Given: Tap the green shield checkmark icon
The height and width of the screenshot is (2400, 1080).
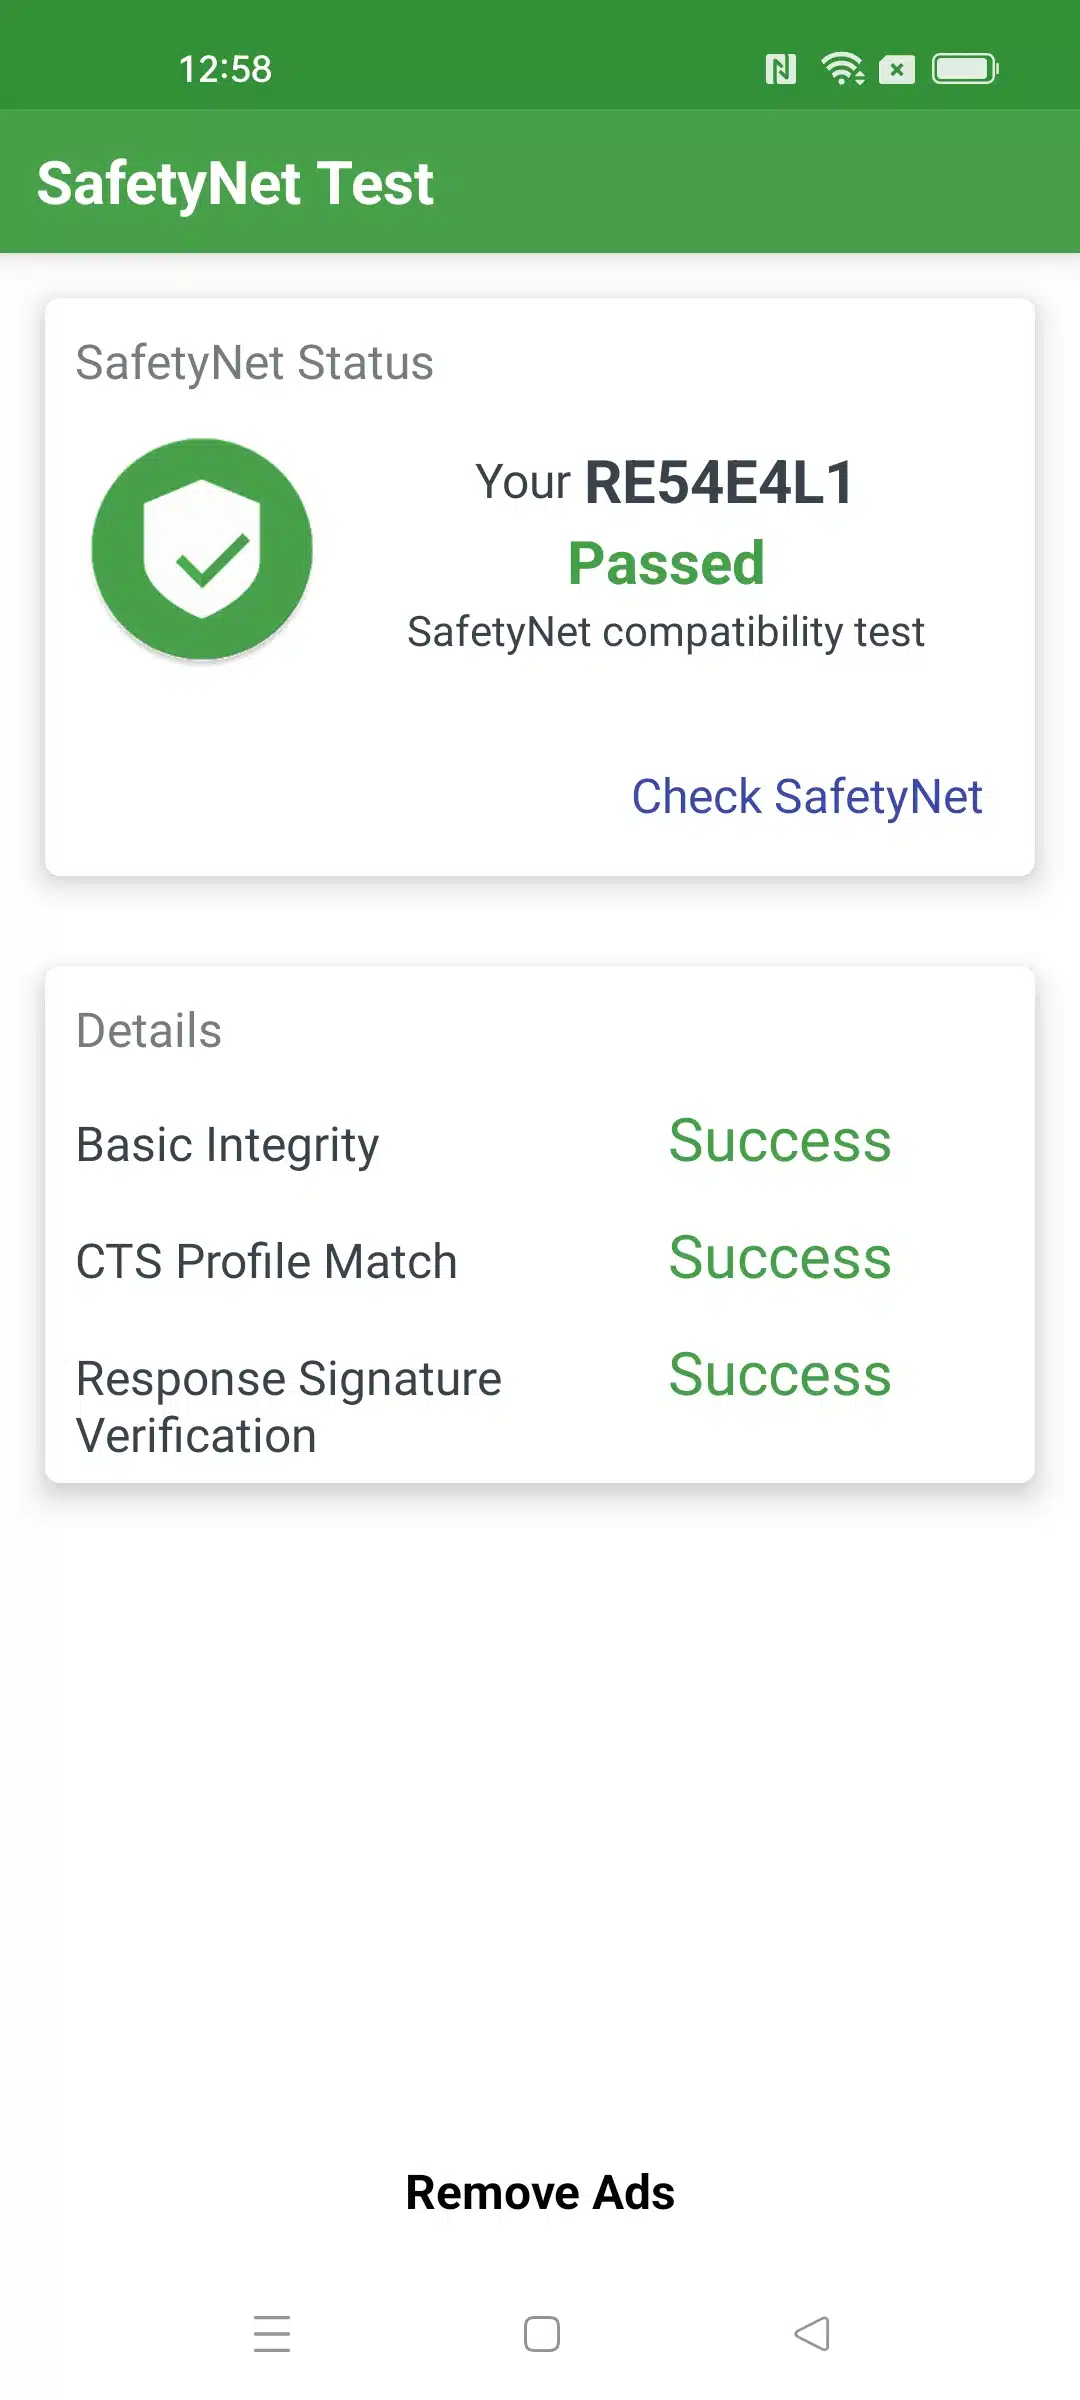Looking at the screenshot, I should [x=202, y=549].
